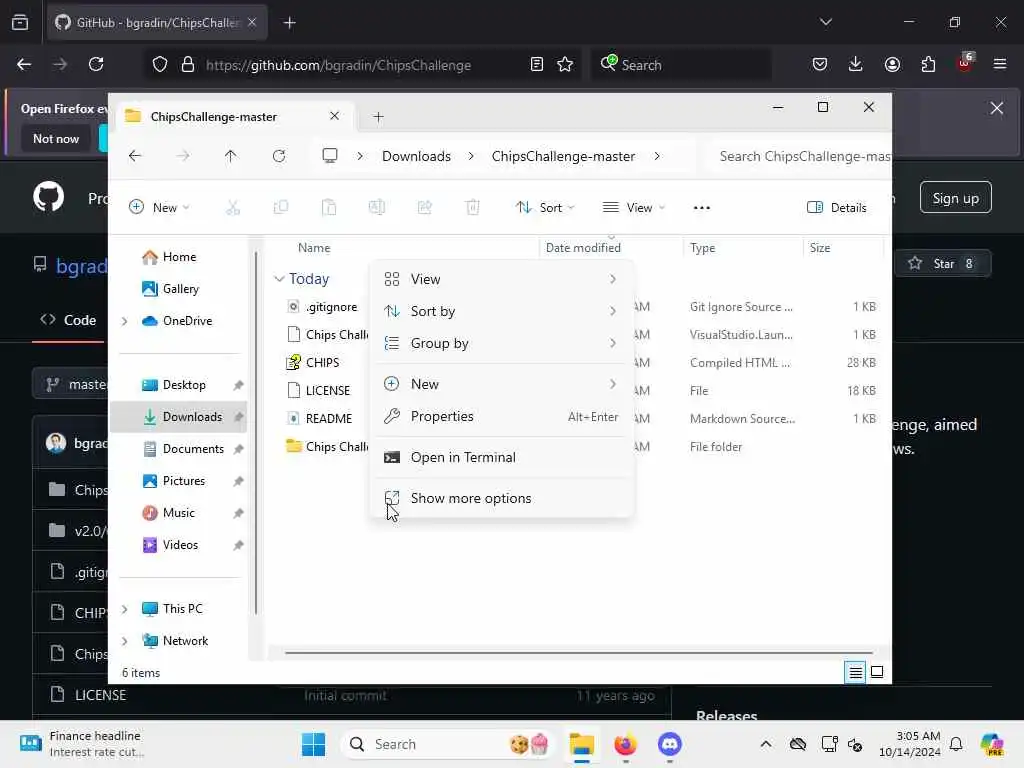
Task: Click the Share icon in Explorer toolbar
Action: (x=424, y=208)
